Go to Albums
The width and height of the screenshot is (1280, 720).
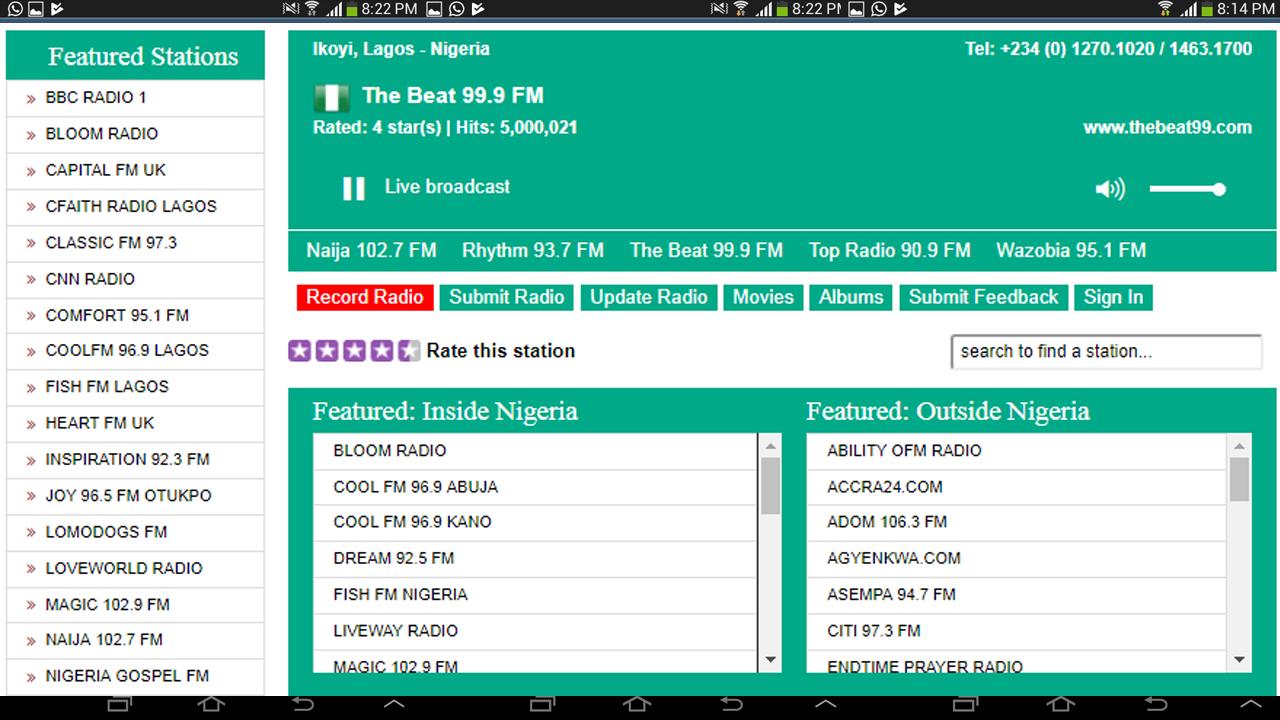[x=851, y=297]
